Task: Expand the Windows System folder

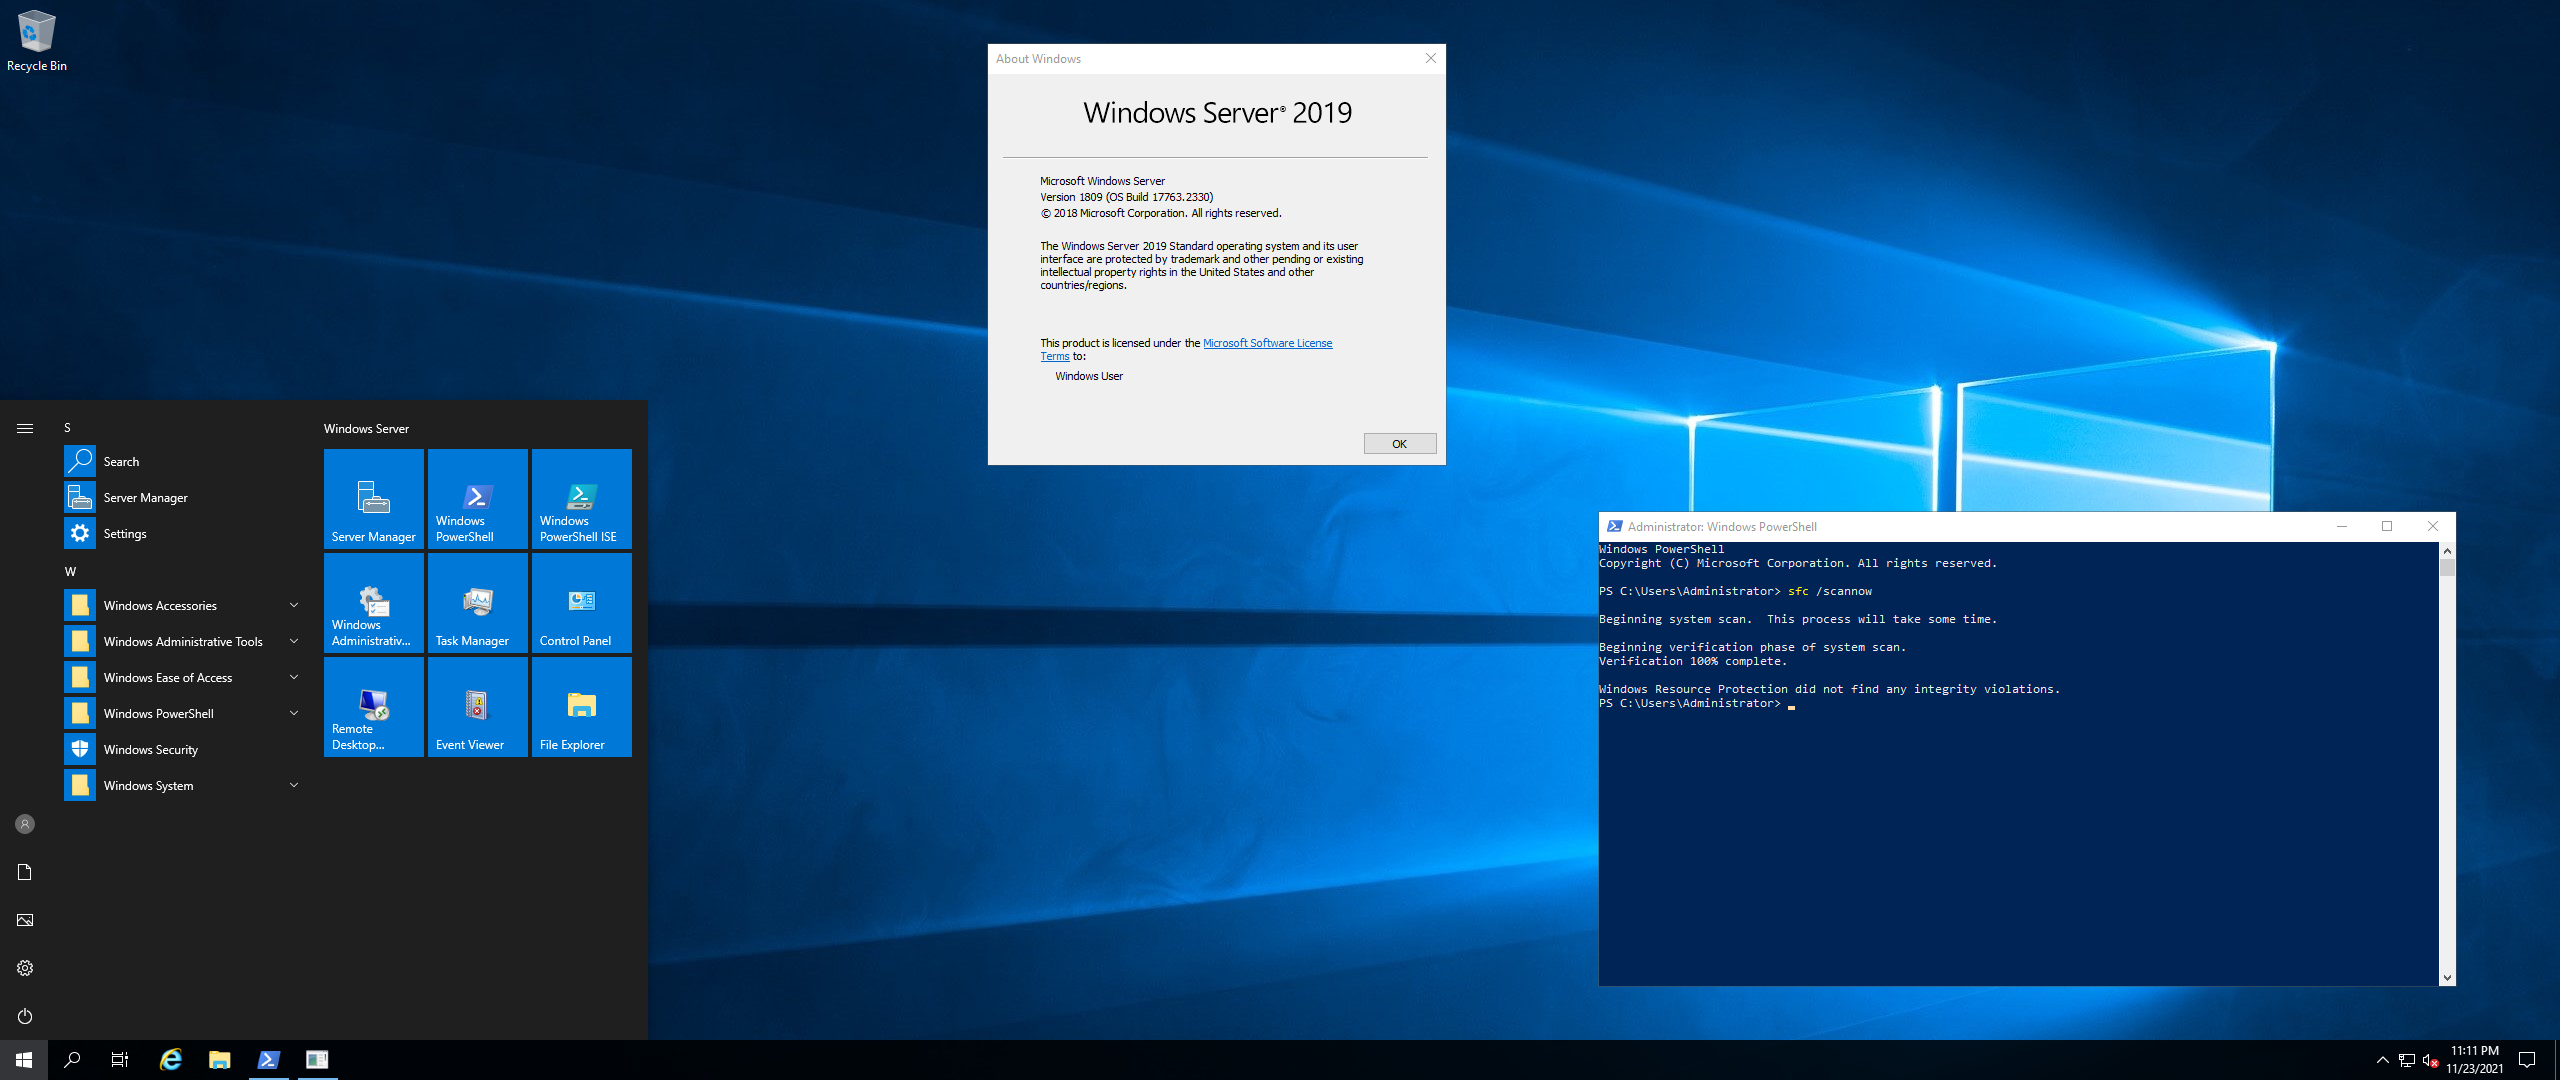Action: pos(184,785)
